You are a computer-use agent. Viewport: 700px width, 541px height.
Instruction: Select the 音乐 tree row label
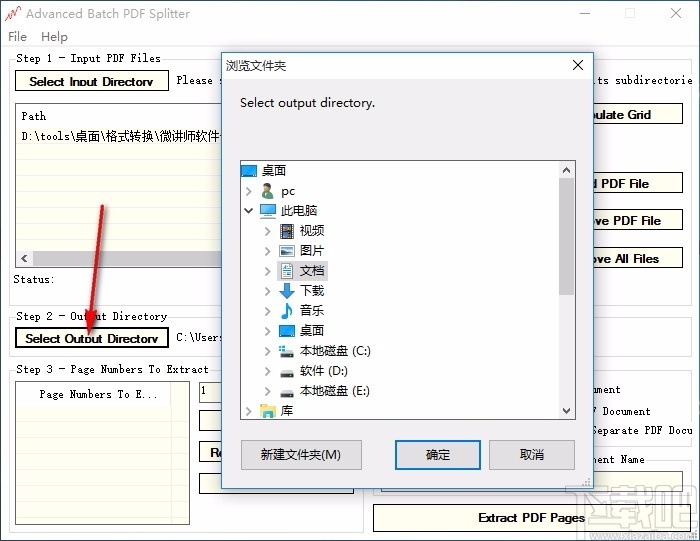click(312, 311)
